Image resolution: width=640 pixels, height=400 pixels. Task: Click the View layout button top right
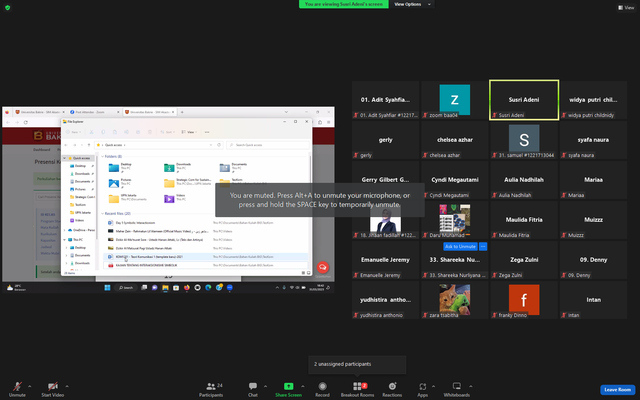click(626, 7)
